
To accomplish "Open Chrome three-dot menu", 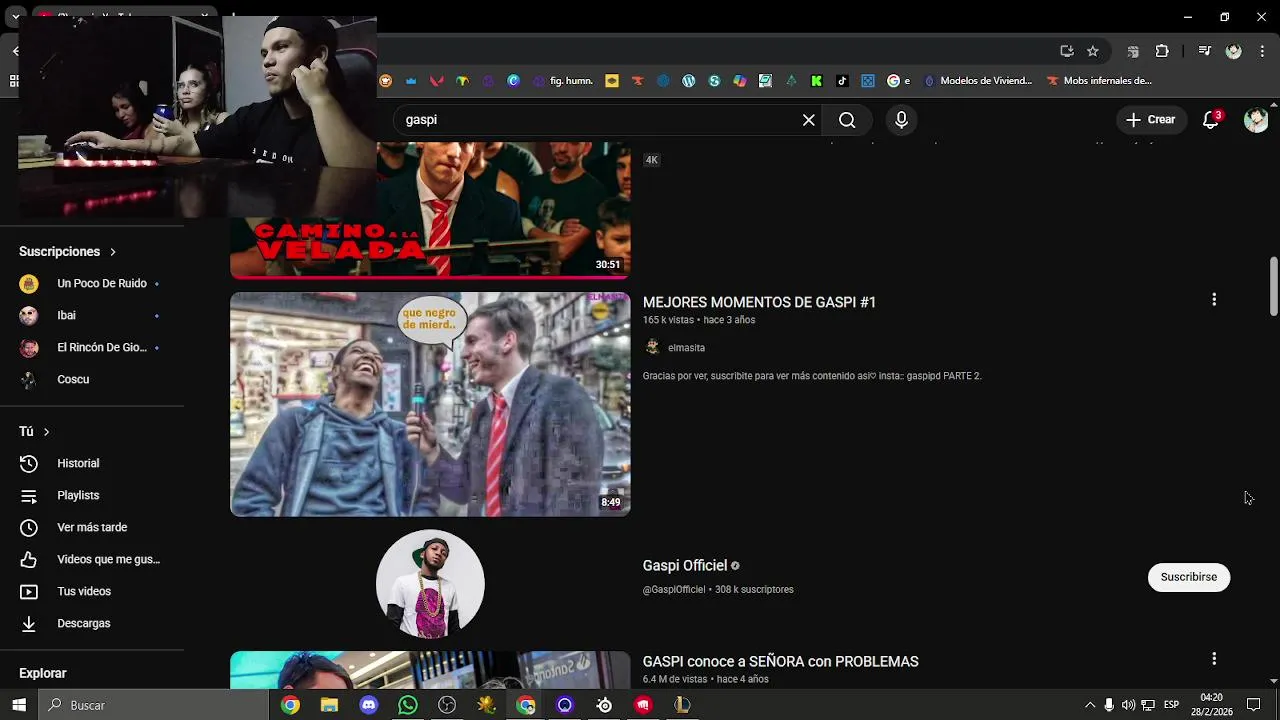I will tap(1262, 51).
